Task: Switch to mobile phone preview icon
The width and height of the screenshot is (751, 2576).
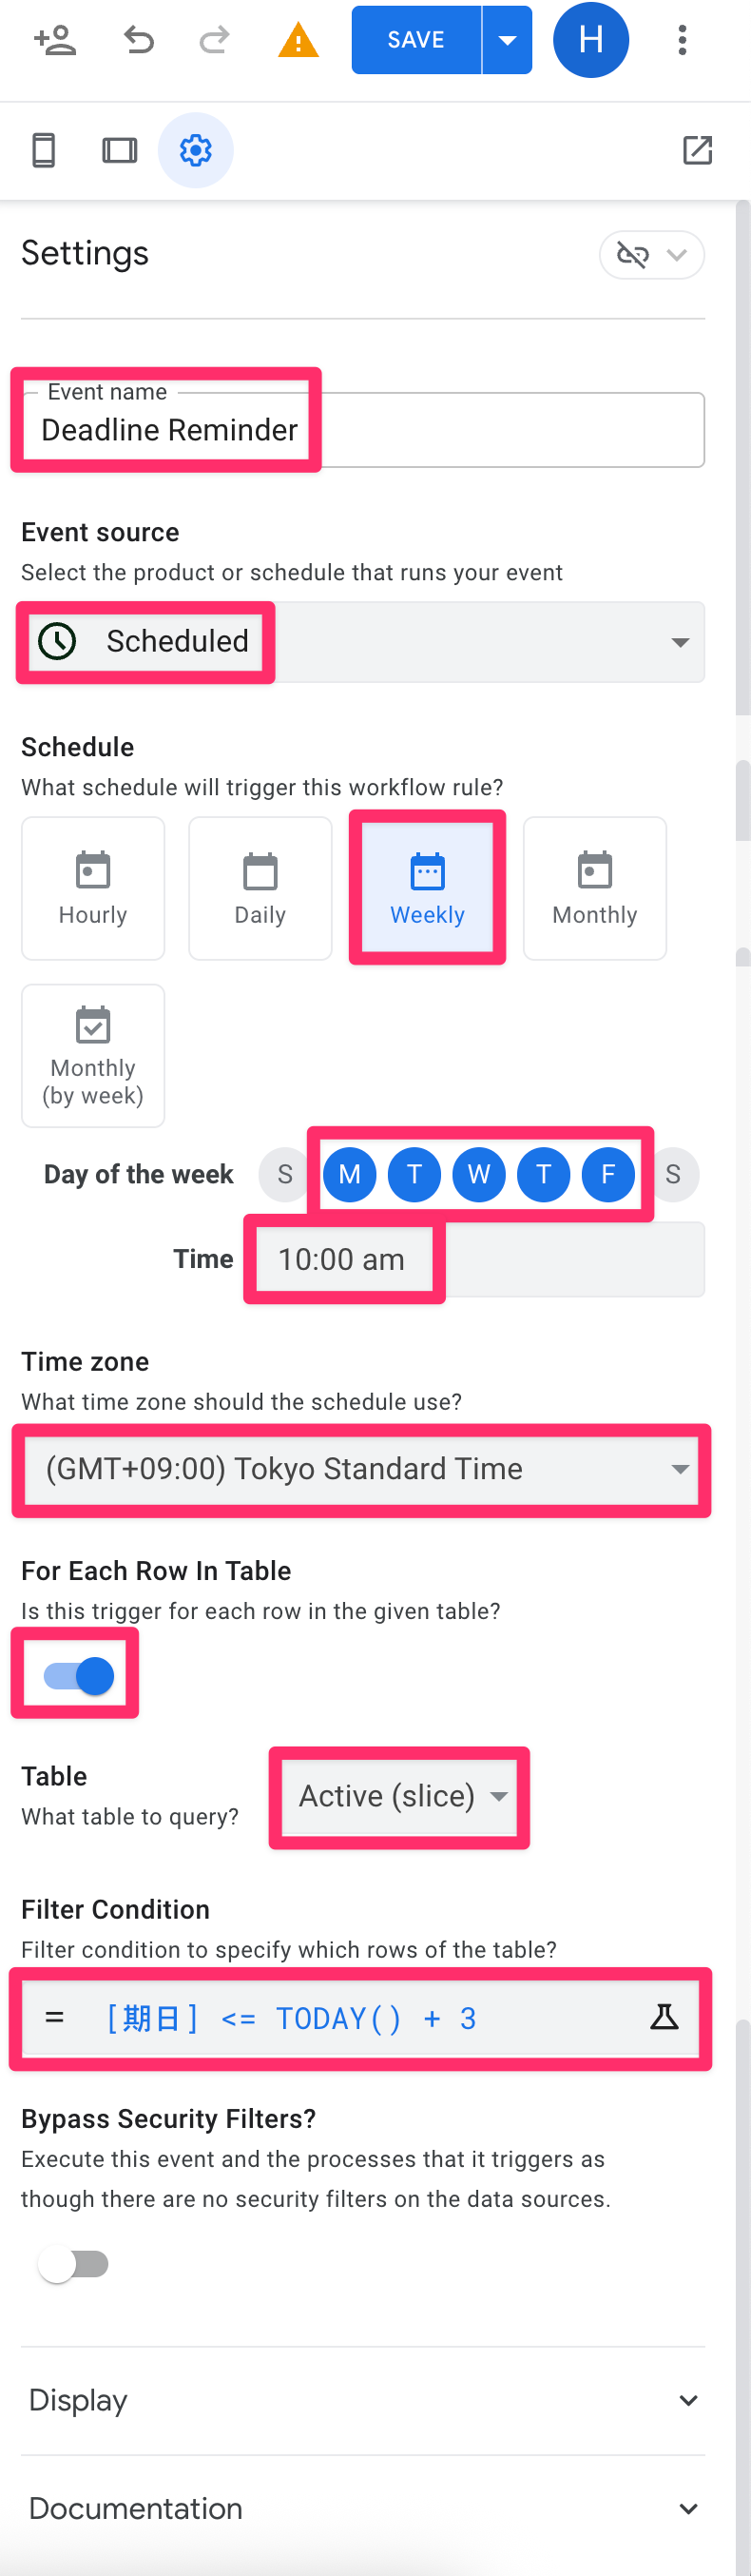Action: pyautogui.click(x=44, y=150)
